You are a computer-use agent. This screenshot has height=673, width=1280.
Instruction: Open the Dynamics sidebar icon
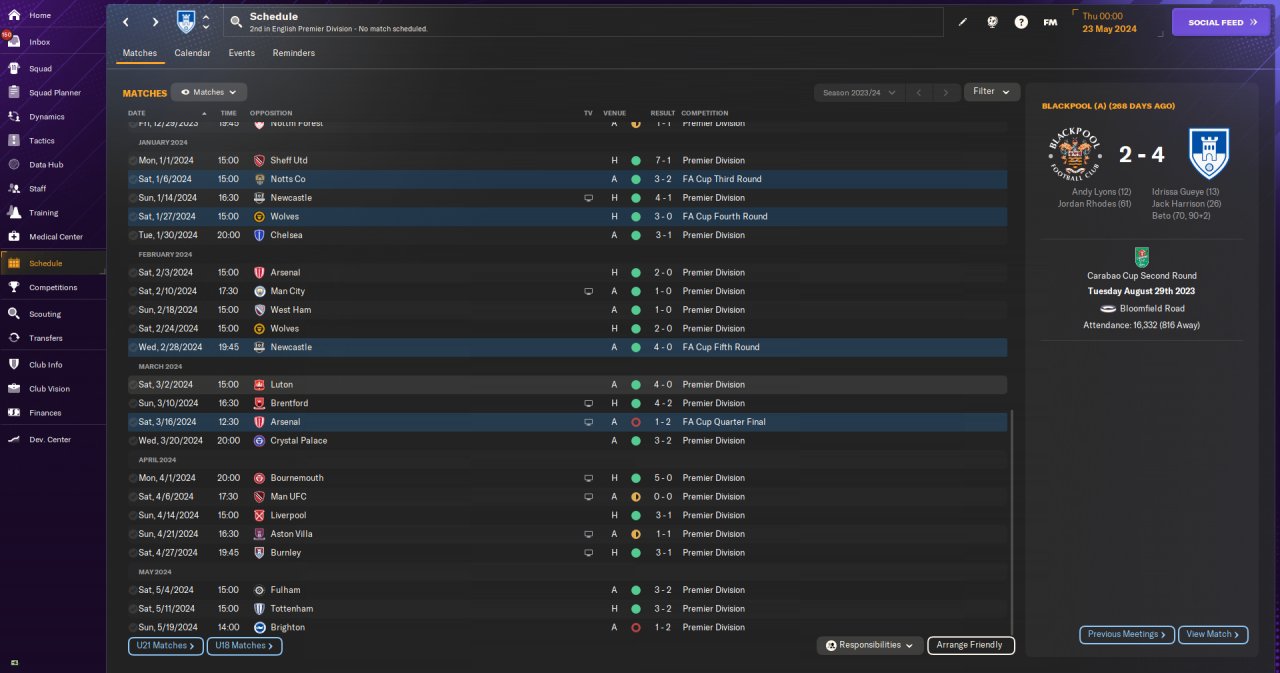pyautogui.click(x=14, y=117)
